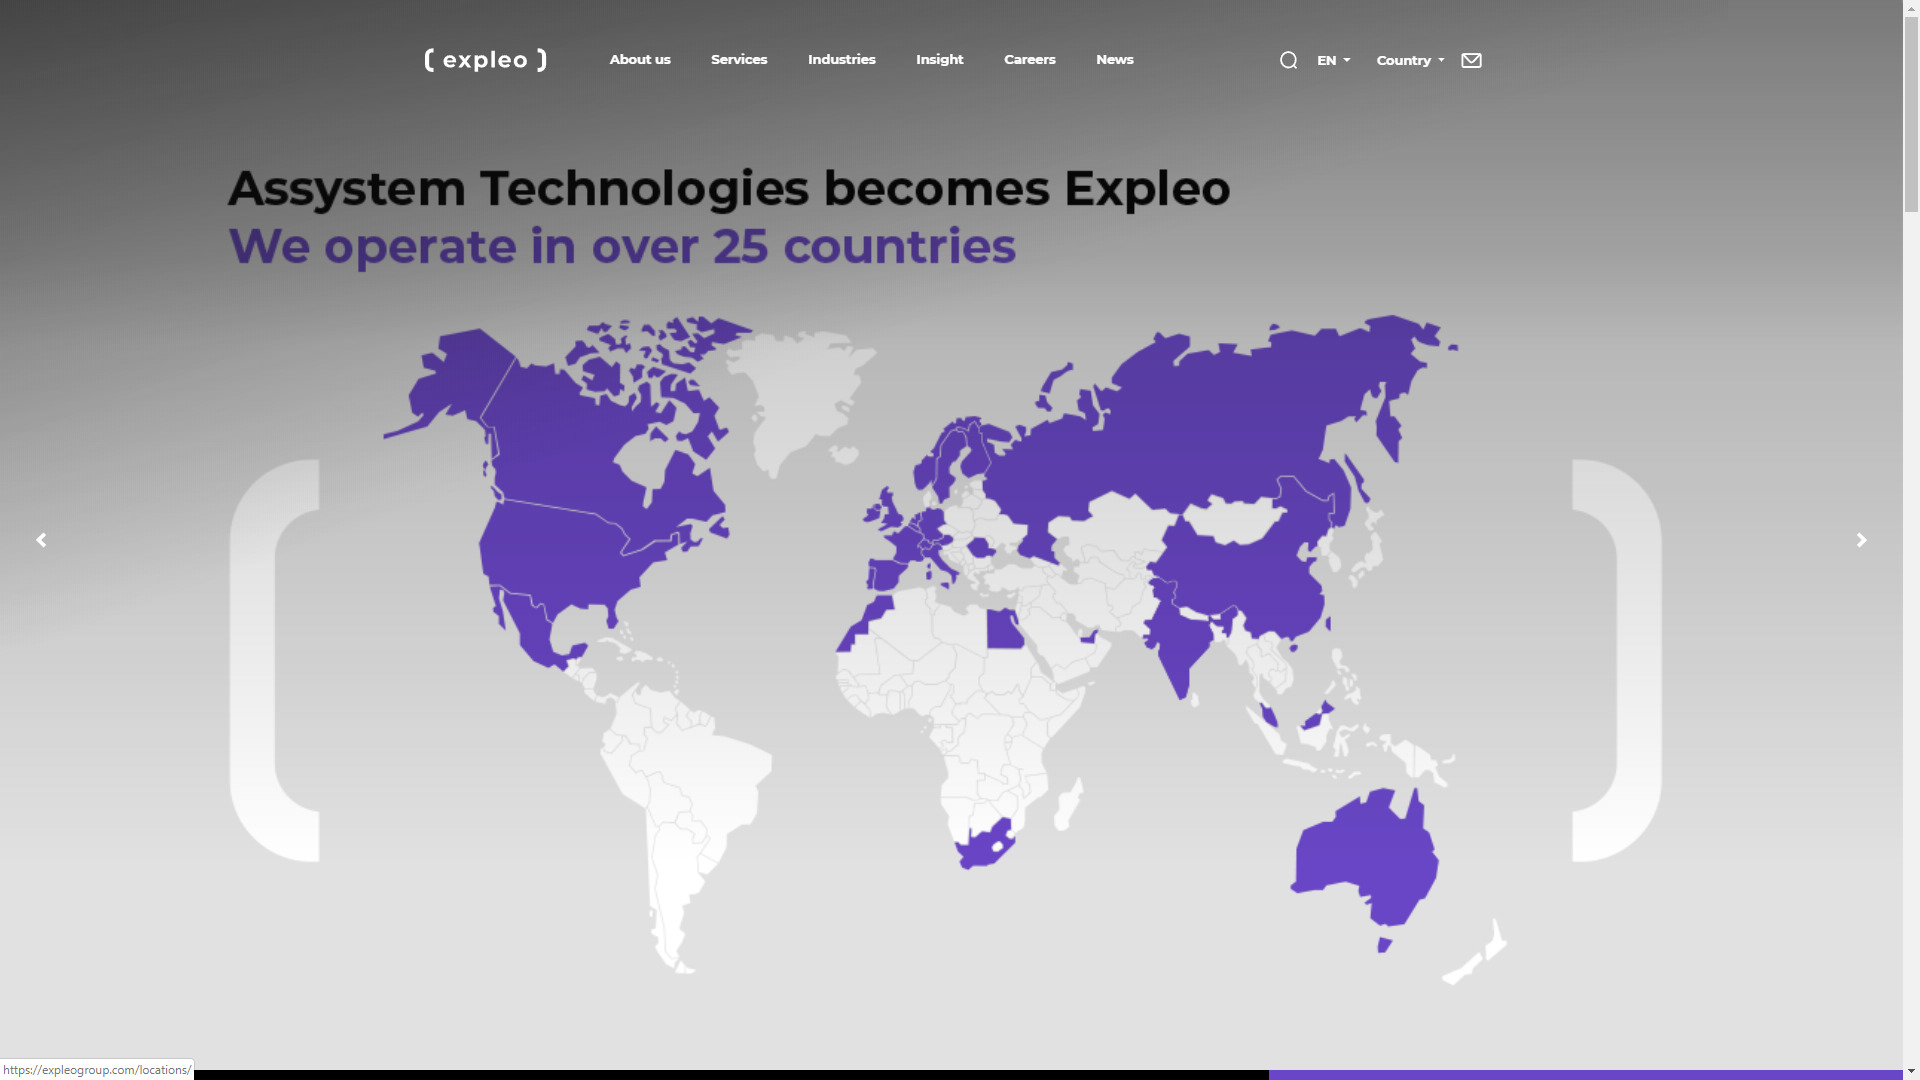
Task: Click the headline Assystem Technologies becomes Expleo
Action: point(729,188)
